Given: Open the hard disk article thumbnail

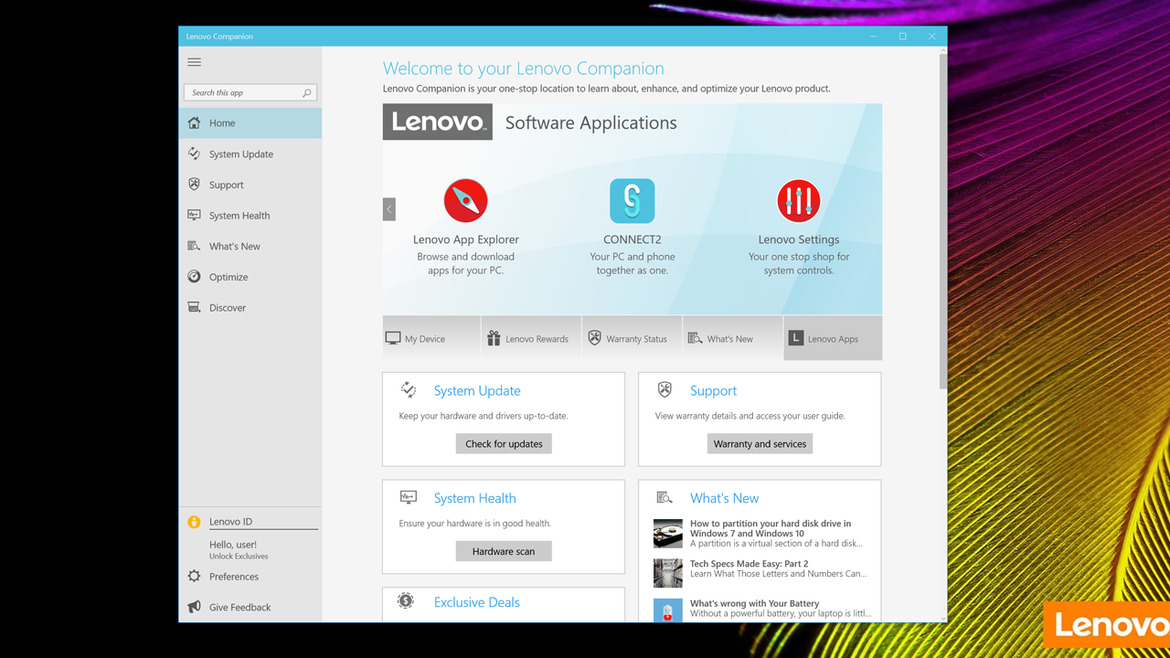Looking at the screenshot, I should point(668,533).
